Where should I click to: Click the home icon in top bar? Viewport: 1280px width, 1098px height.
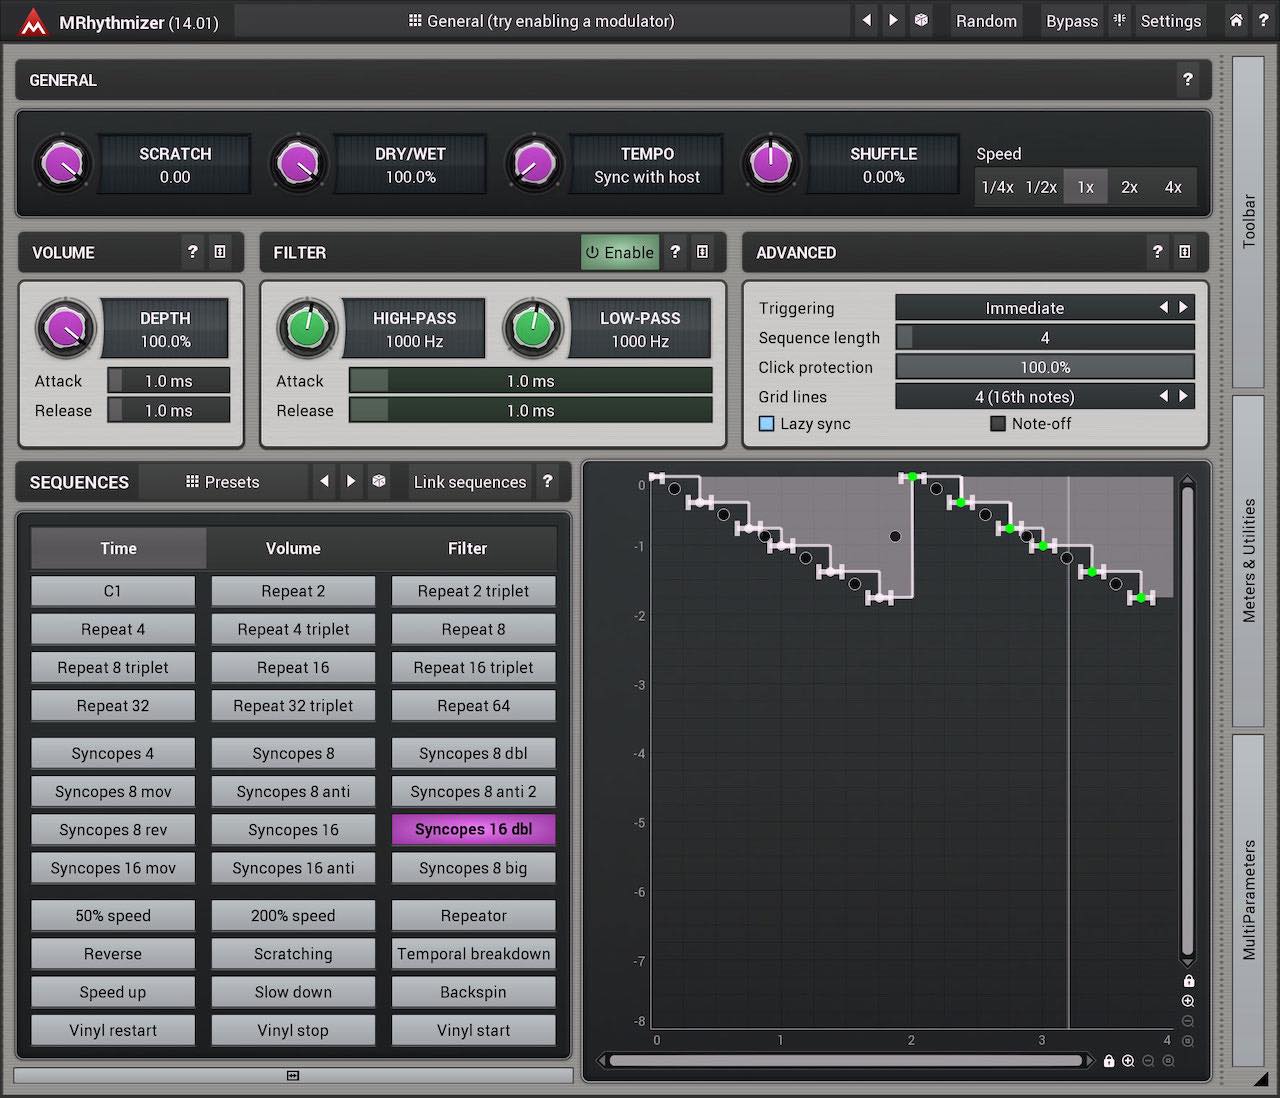1236,20
